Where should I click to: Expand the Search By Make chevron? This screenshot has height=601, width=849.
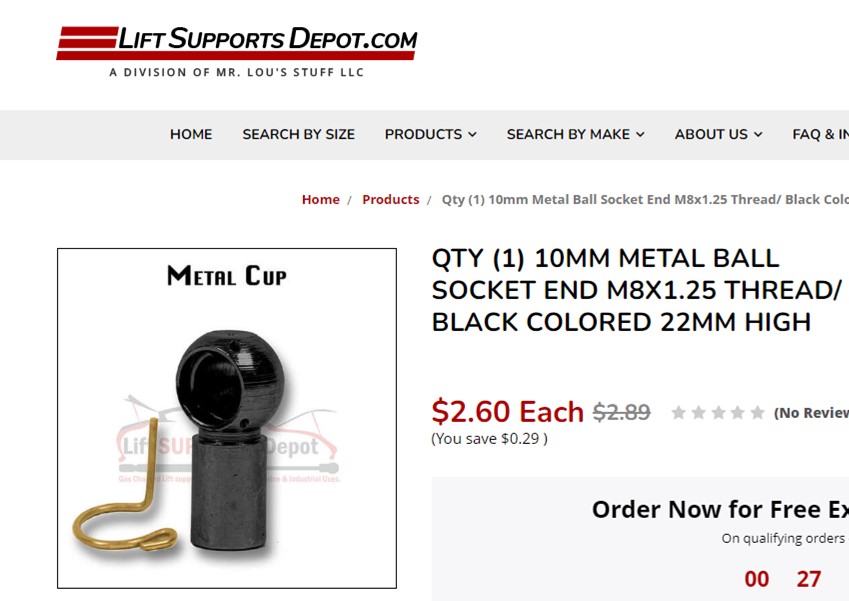coord(640,134)
